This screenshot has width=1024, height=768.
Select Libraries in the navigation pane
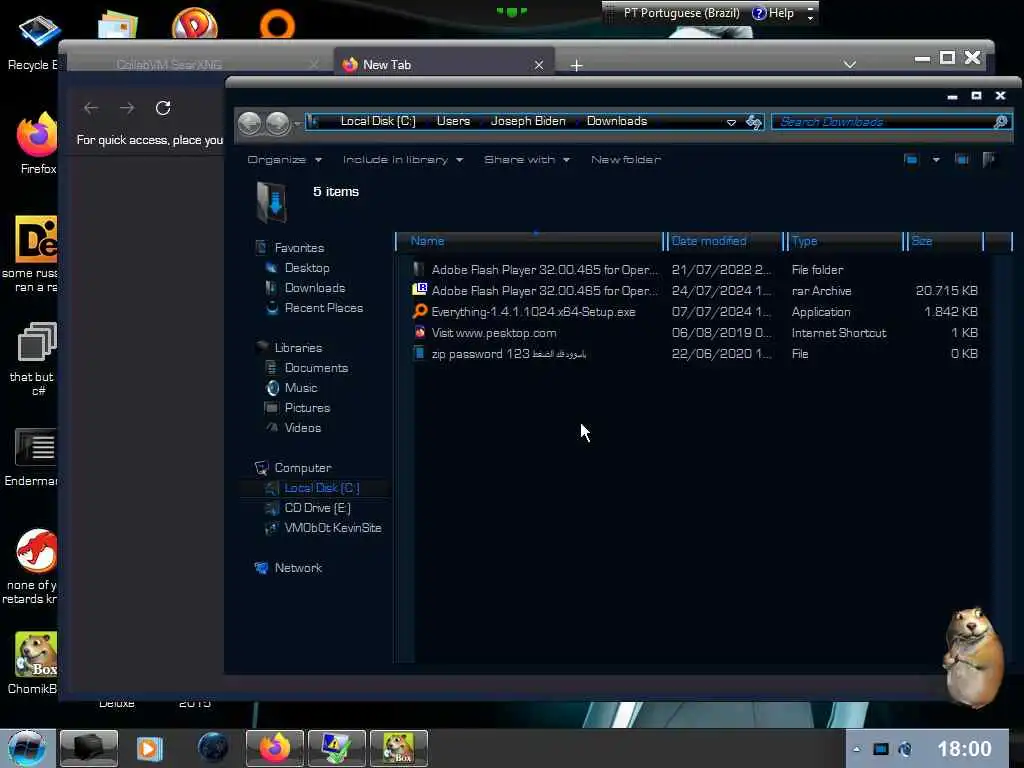pyautogui.click(x=298, y=347)
